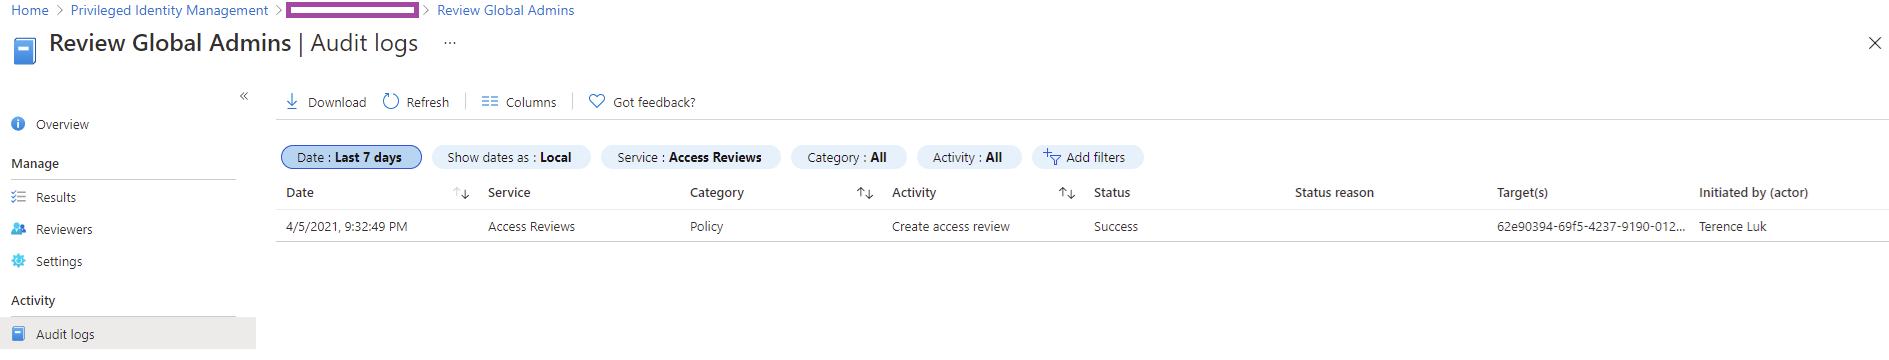The width and height of the screenshot is (1889, 360).
Task: Open Results in the side menu
Action: pyautogui.click(x=56, y=197)
